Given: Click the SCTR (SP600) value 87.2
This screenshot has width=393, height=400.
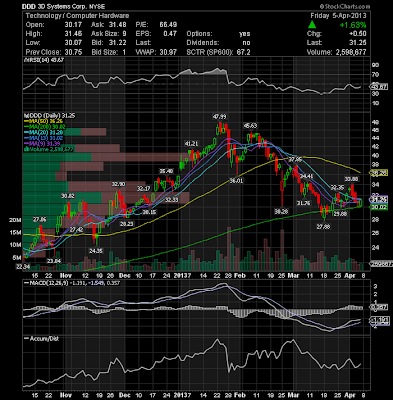Looking at the screenshot, I should click(244, 52).
